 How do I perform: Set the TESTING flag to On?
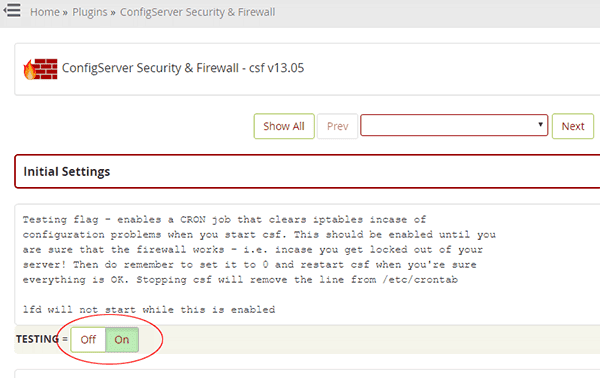click(122, 340)
